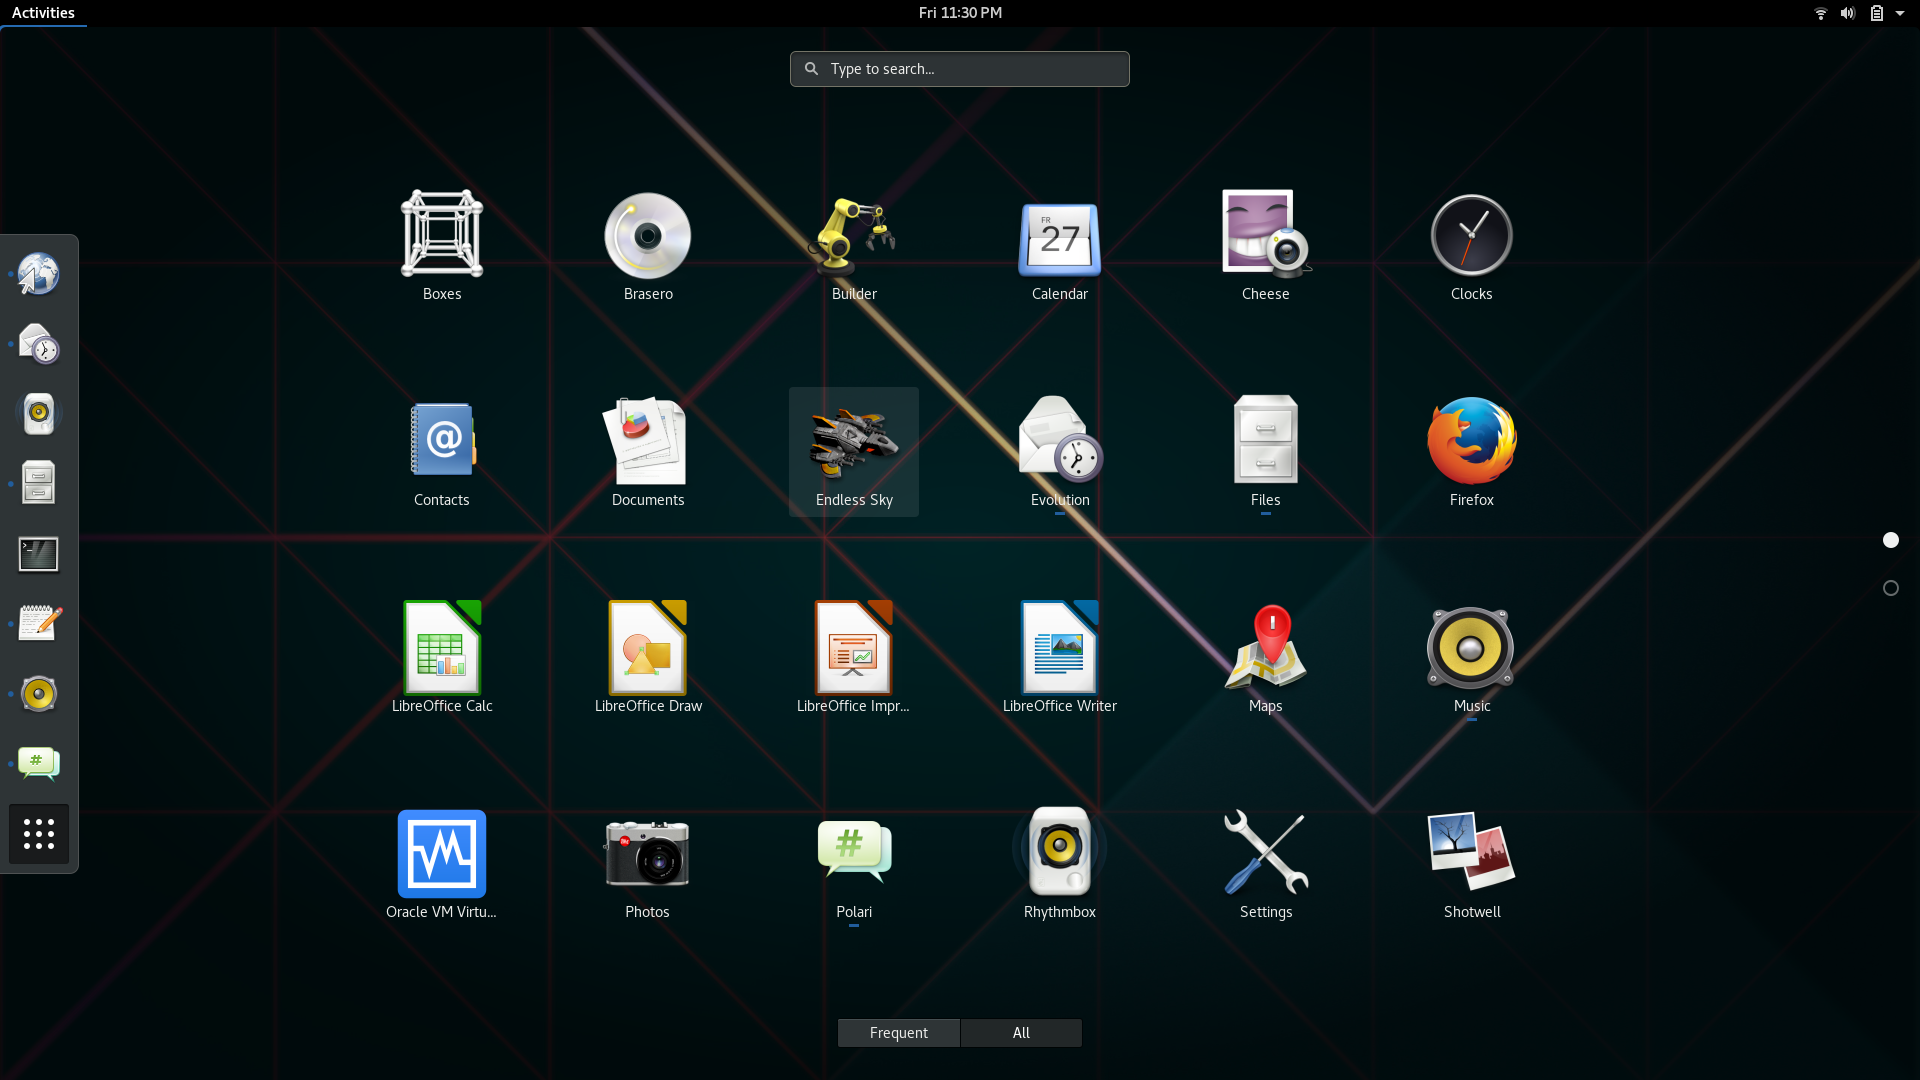Start the Endless Sky game
1920x1080 pixels.
(x=854, y=452)
